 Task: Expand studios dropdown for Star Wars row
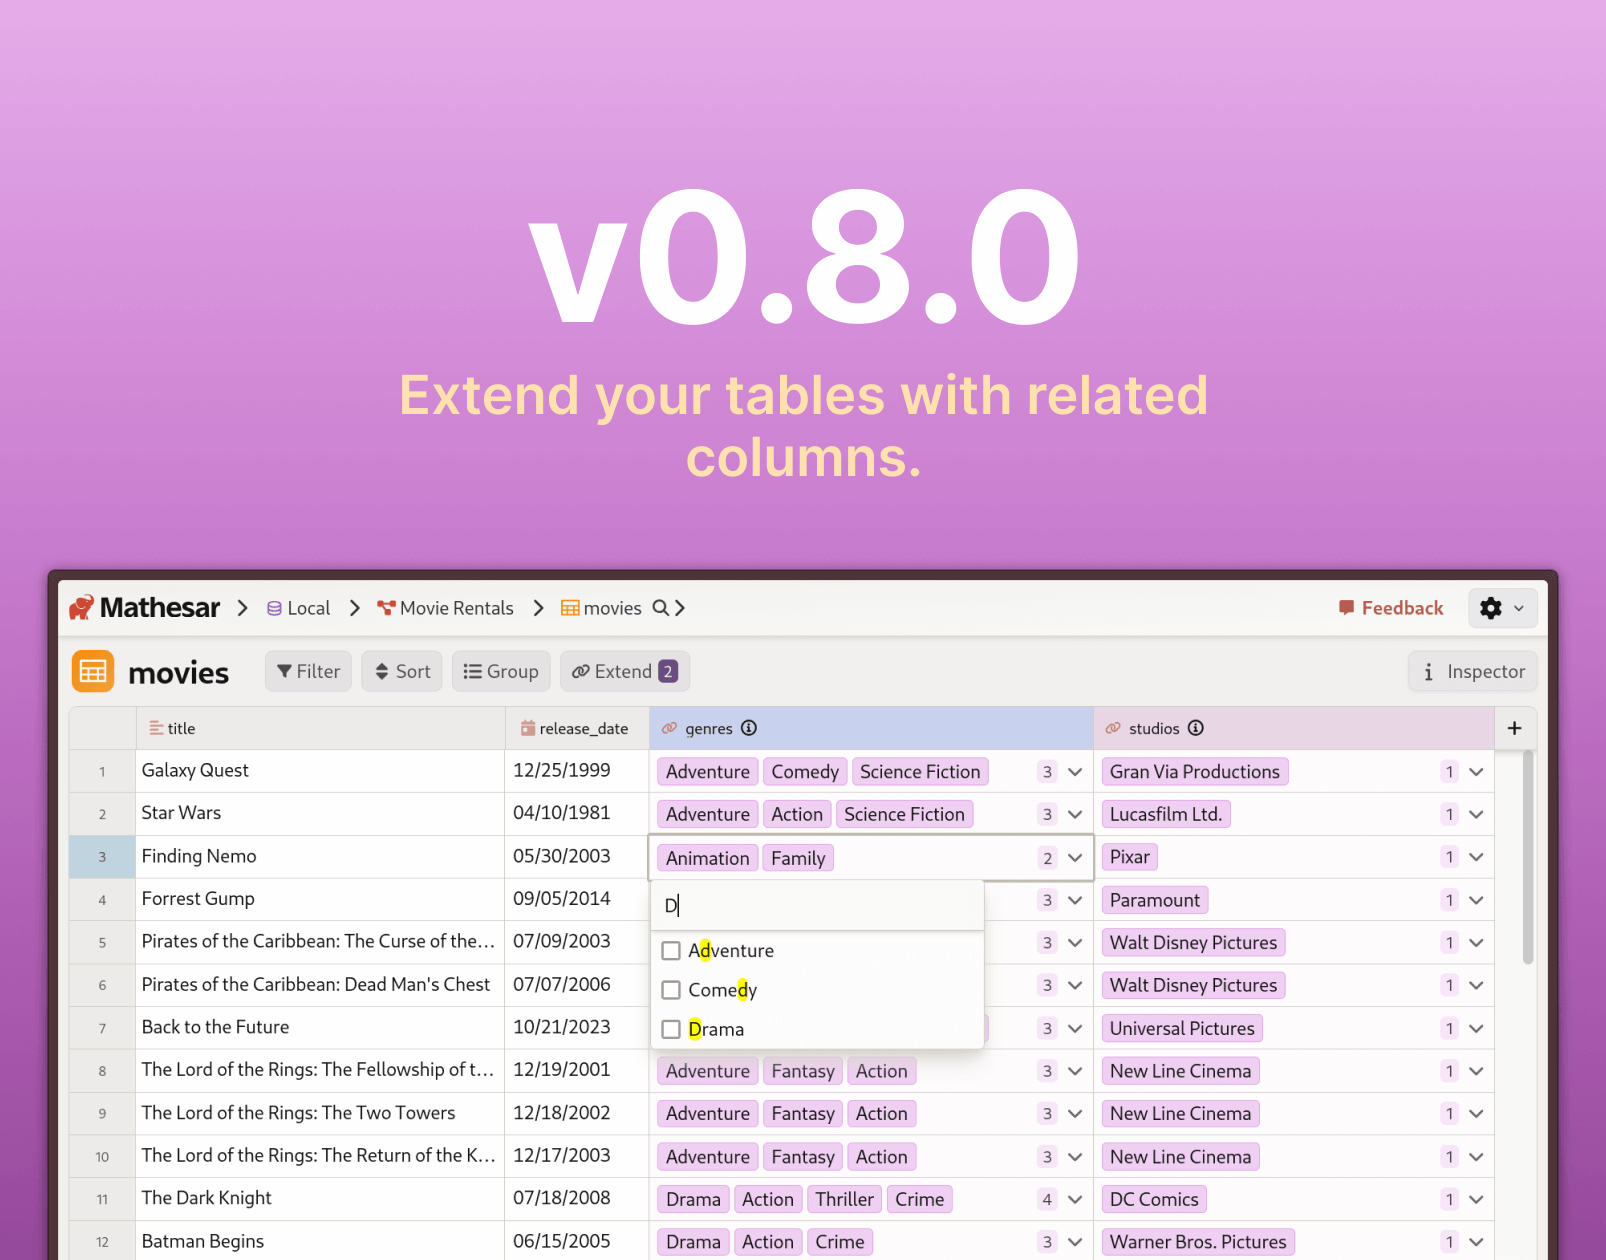click(x=1476, y=814)
